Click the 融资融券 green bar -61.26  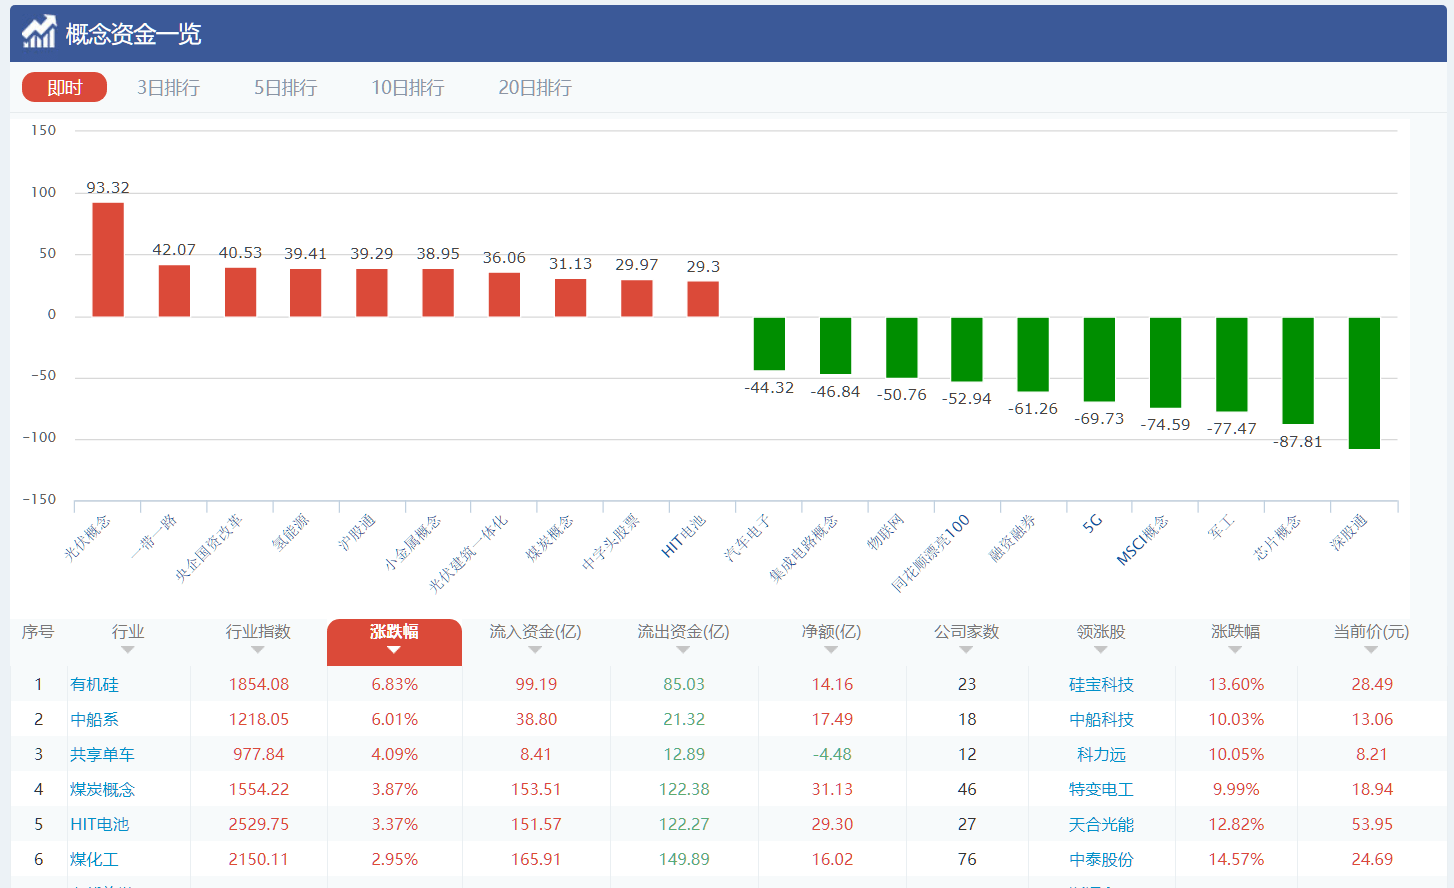pos(1033,355)
